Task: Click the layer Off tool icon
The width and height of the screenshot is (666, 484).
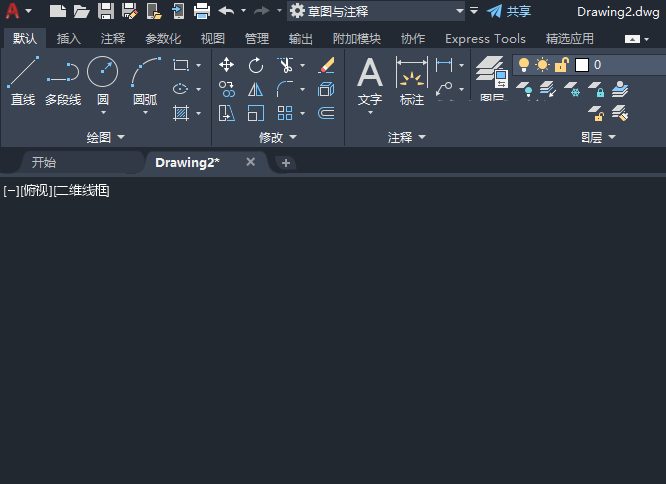Action: tap(524, 90)
